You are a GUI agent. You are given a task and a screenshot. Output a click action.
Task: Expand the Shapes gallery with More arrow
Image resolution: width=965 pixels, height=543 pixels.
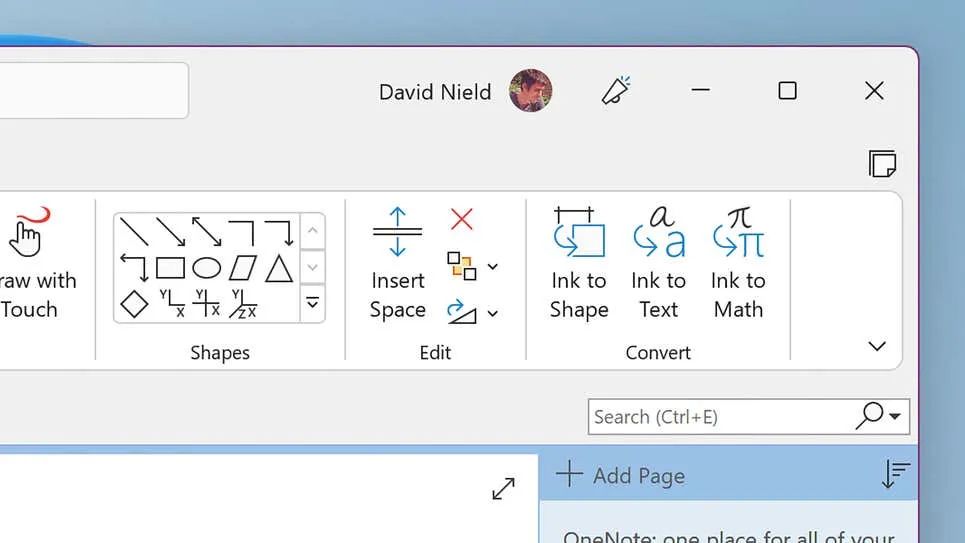312,302
